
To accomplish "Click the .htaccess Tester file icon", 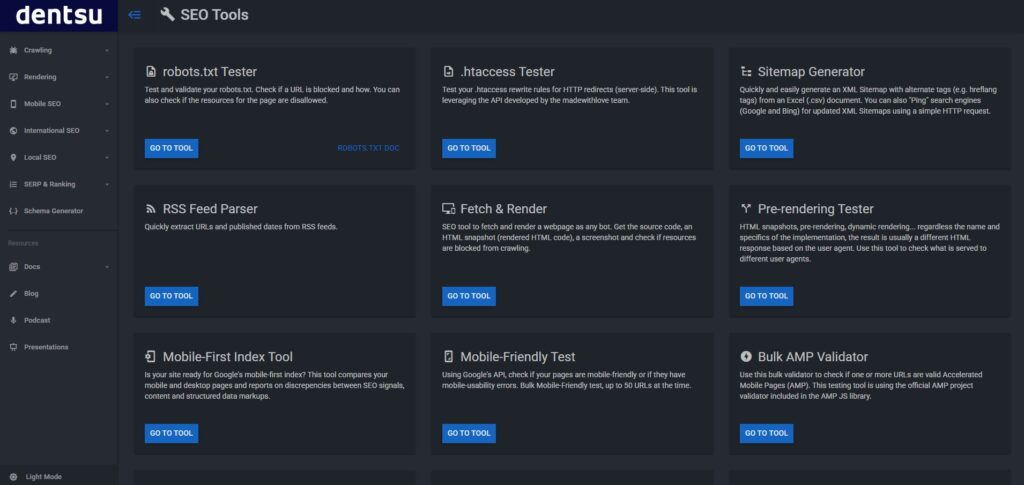I will click(448, 72).
